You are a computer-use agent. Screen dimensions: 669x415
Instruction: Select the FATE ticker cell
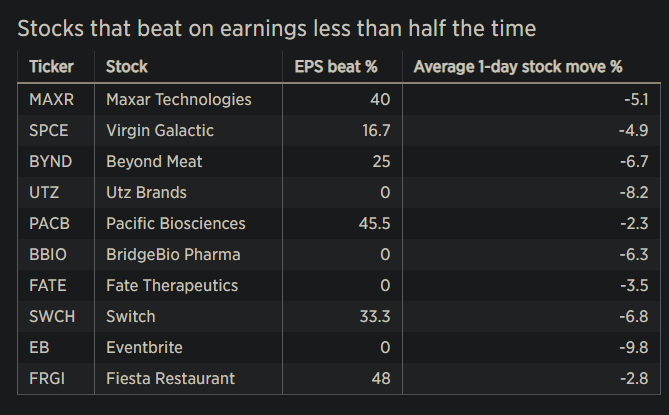pyautogui.click(x=48, y=285)
